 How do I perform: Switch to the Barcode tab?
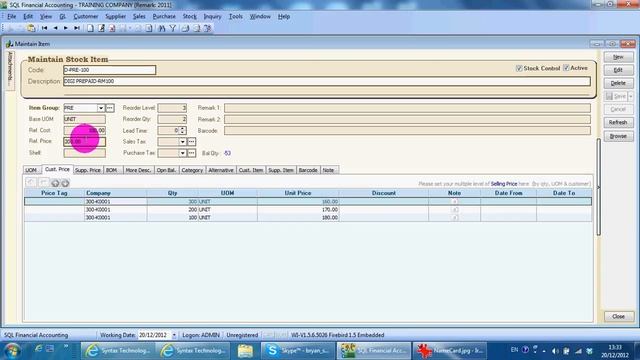click(x=308, y=170)
